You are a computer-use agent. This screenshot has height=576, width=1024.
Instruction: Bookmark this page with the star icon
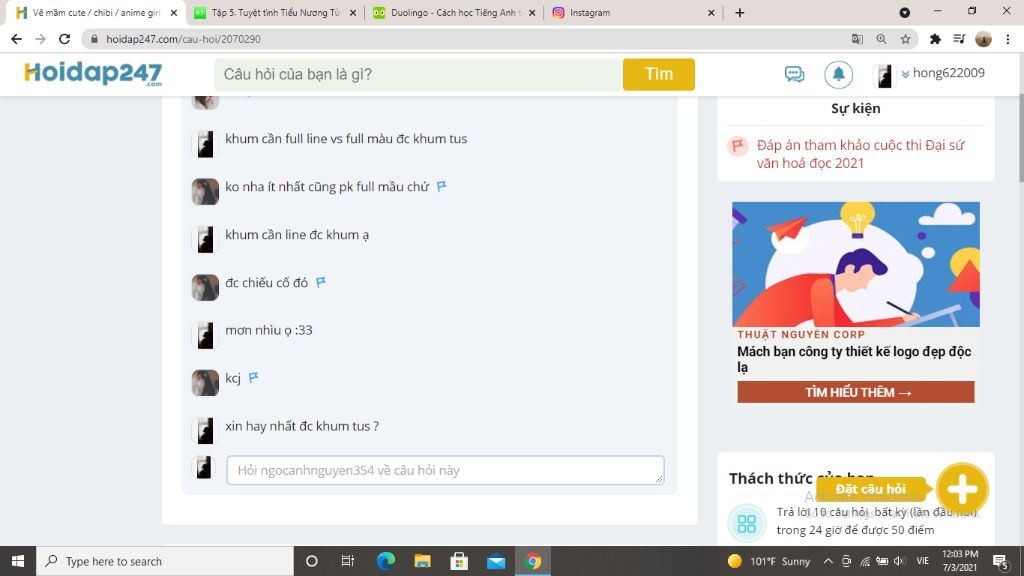[x=906, y=39]
